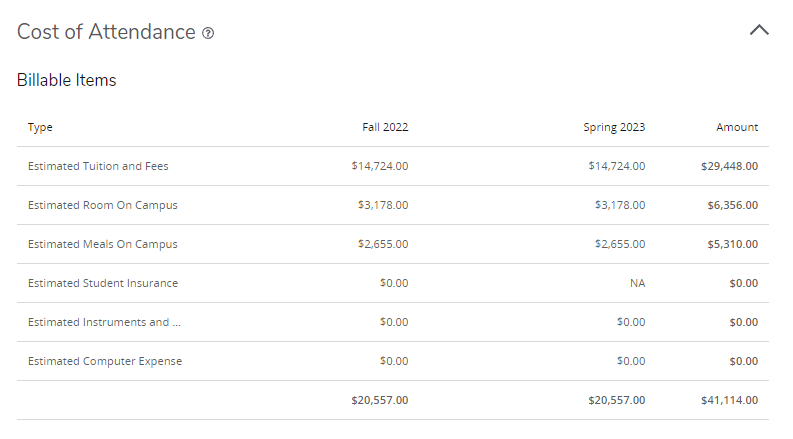Select the Billable Items heading
793x439 pixels.
[x=67, y=80]
